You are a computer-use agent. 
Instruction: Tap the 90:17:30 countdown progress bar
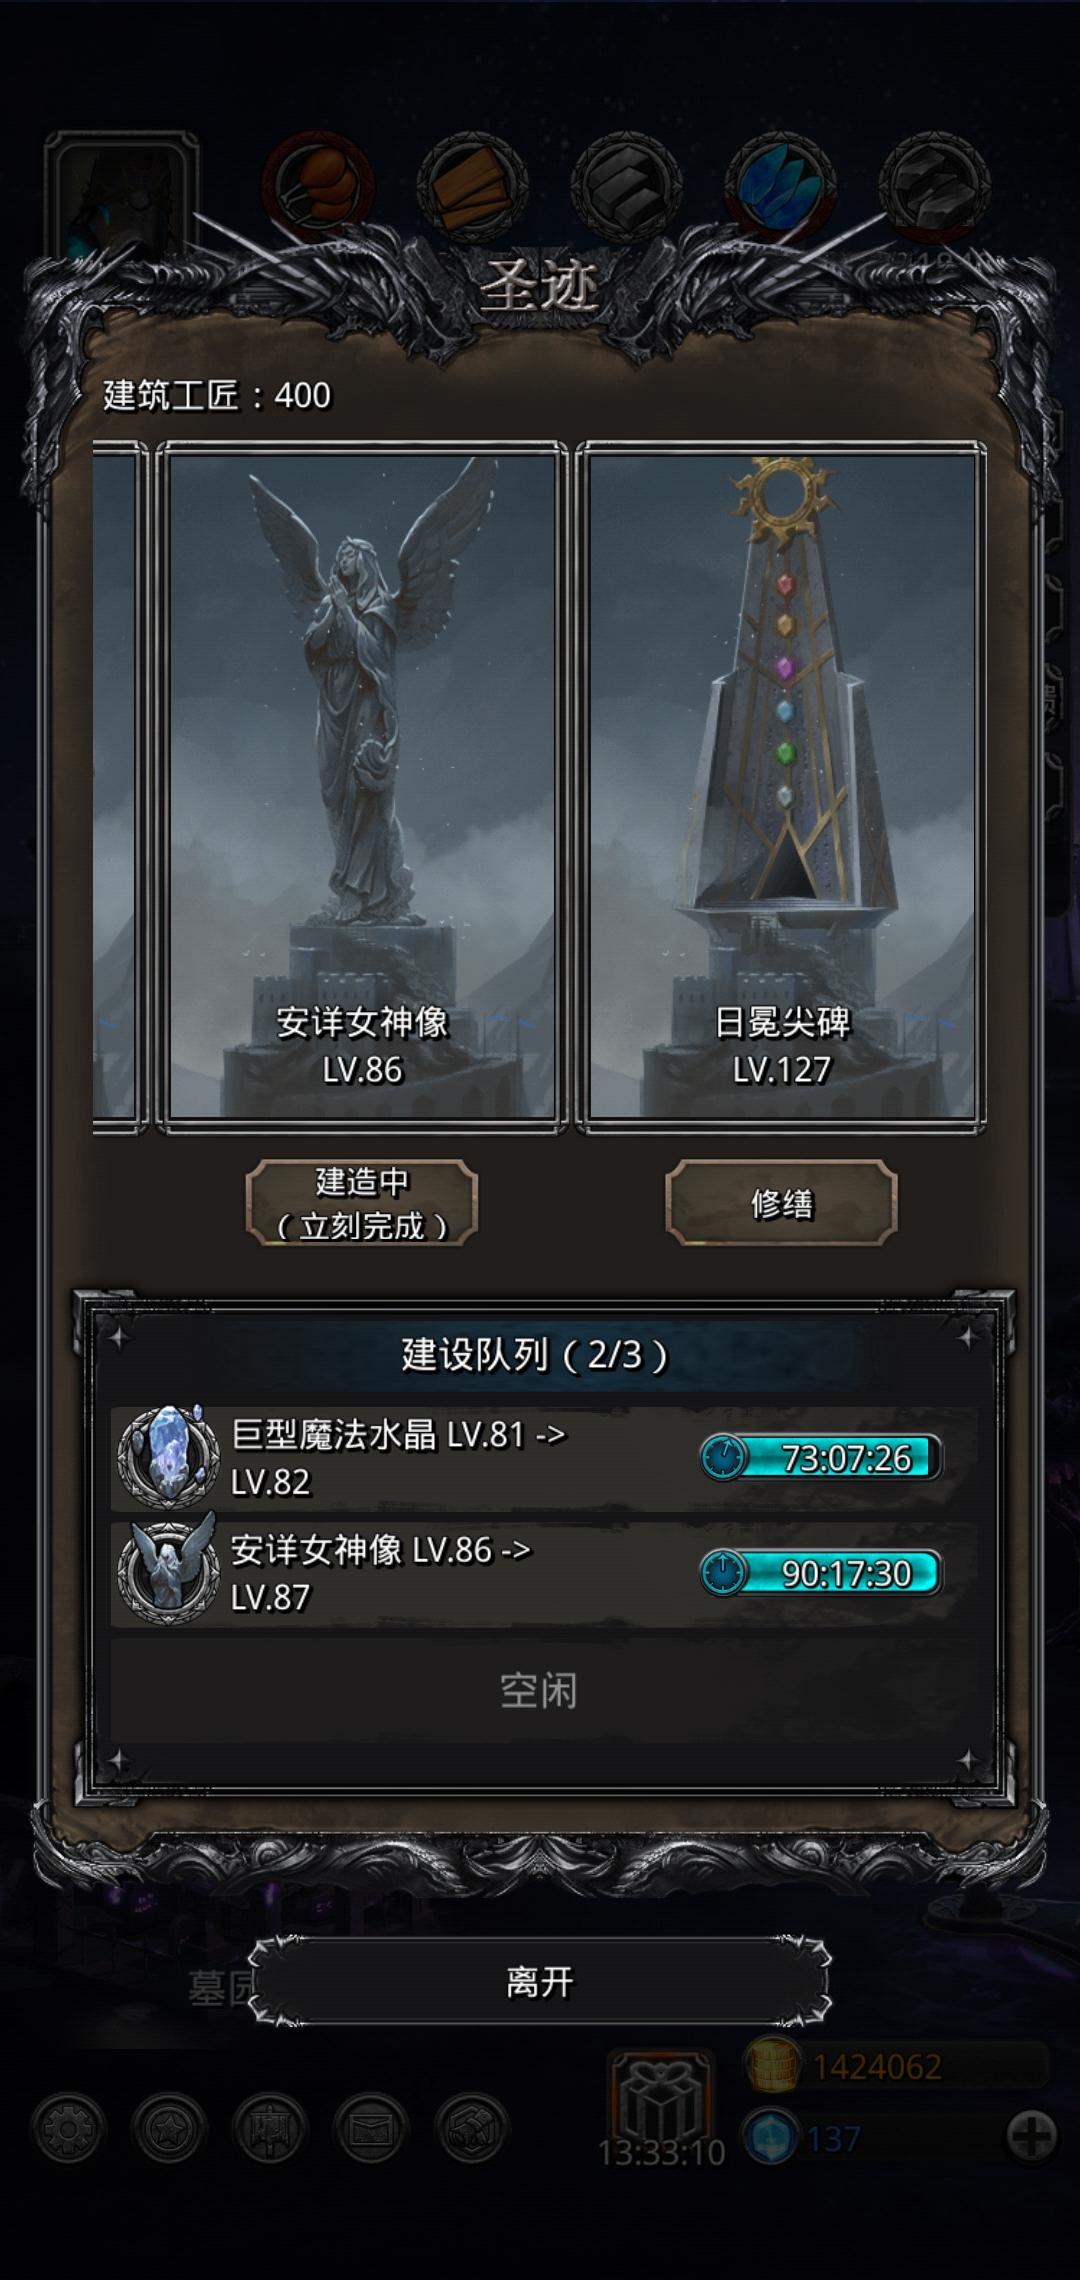[x=820, y=1573]
